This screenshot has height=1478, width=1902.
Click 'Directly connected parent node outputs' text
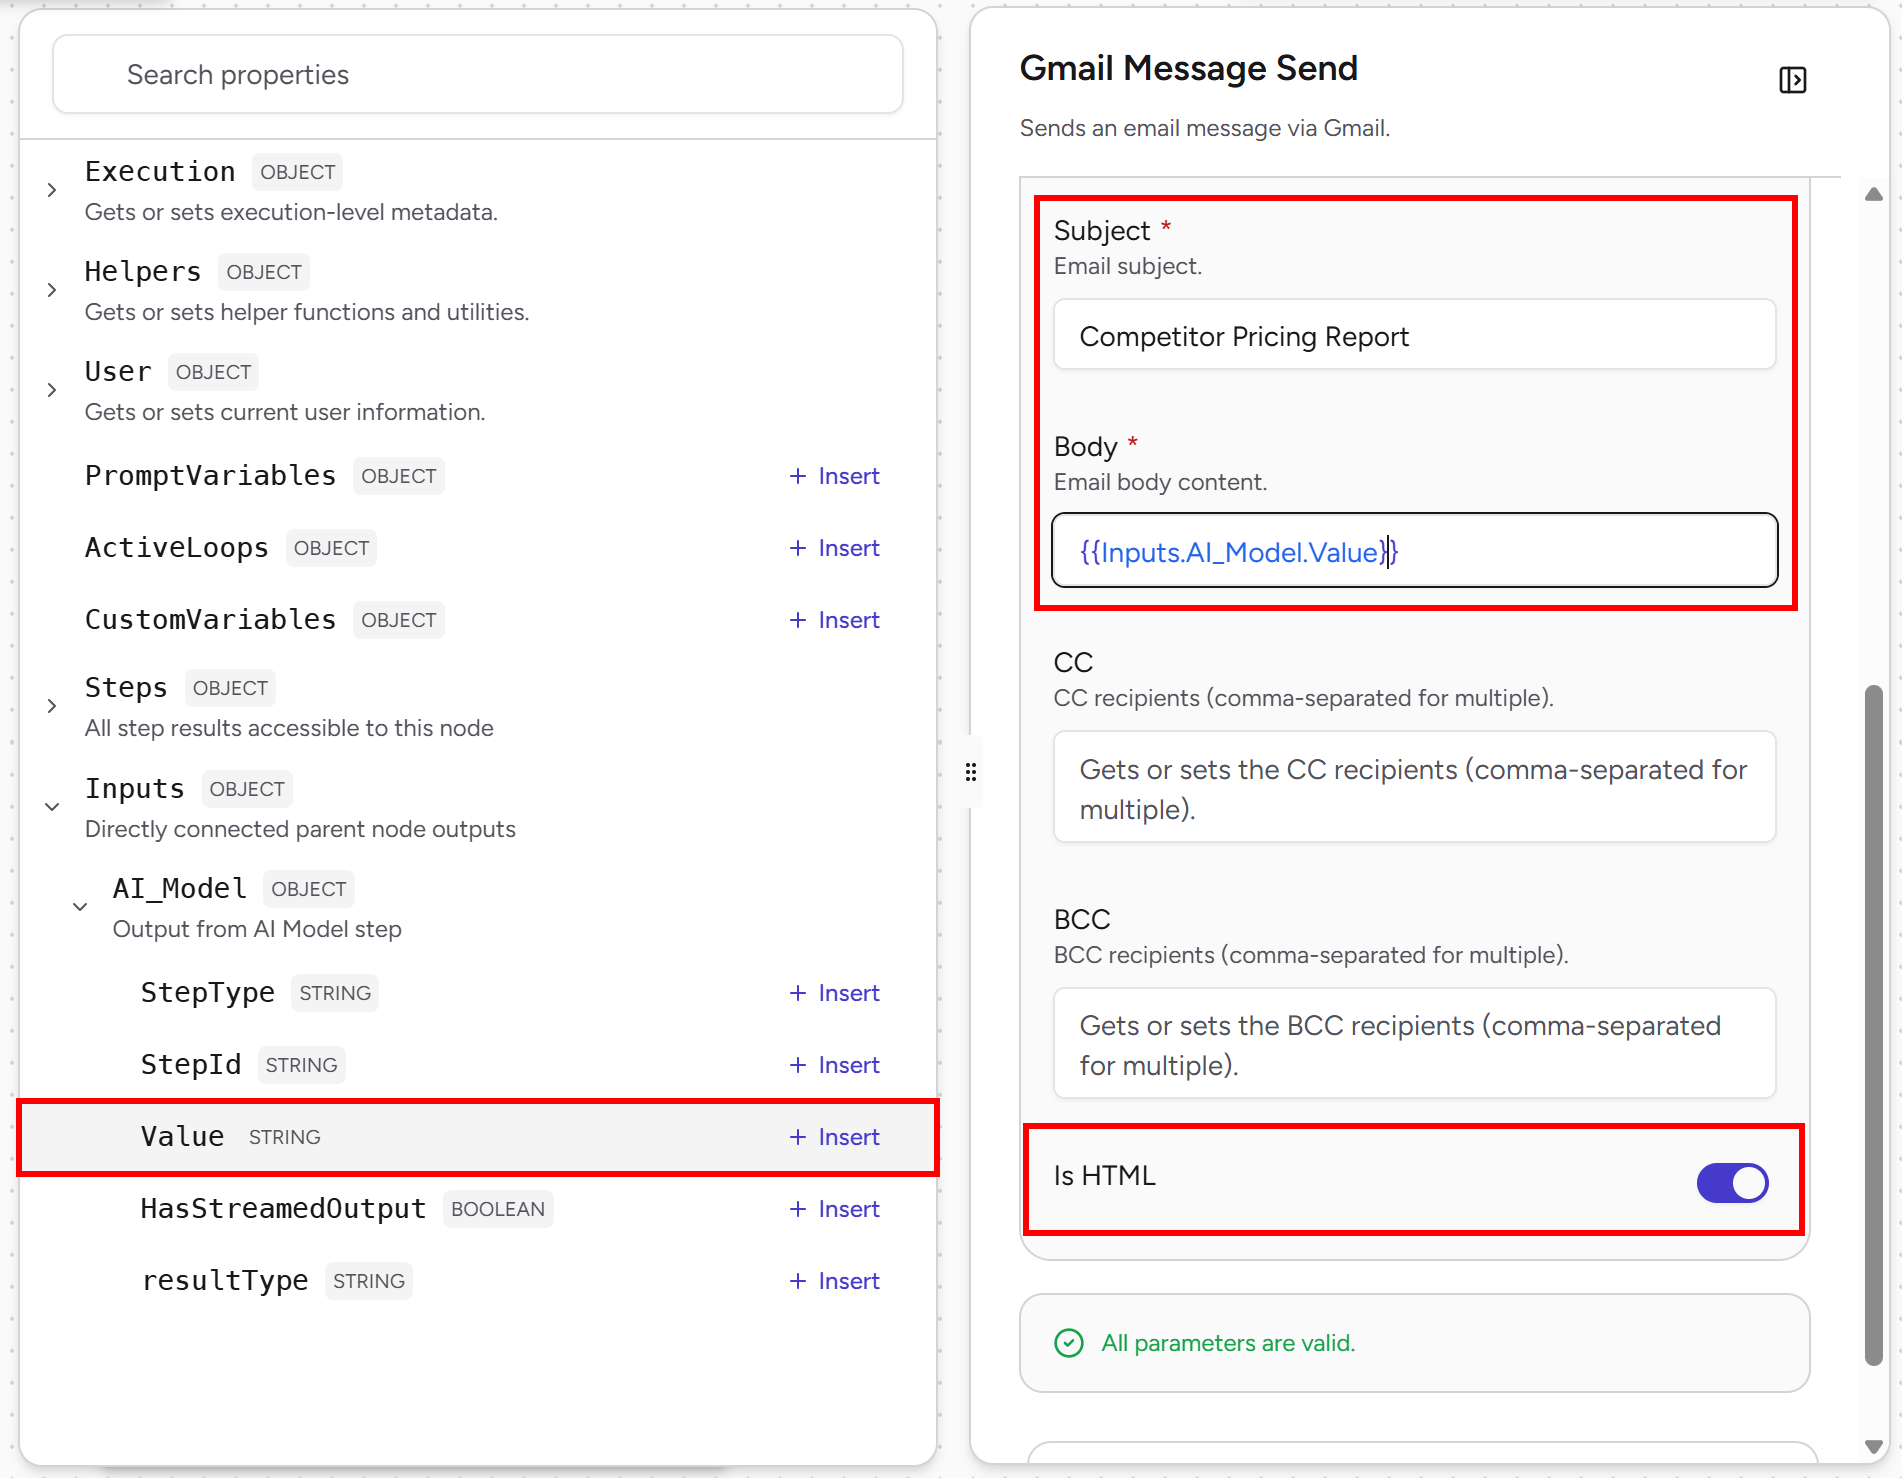(300, 829)
